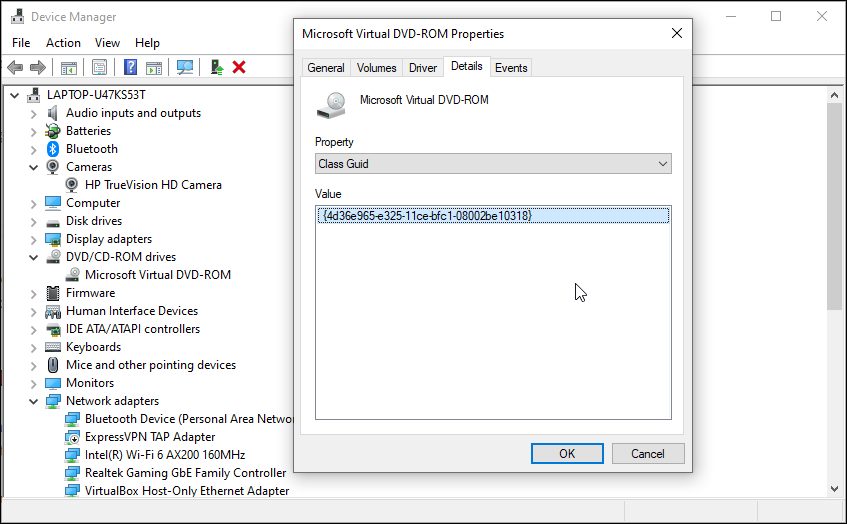Click the Bluetooth category icon

(x=53, y=149)
